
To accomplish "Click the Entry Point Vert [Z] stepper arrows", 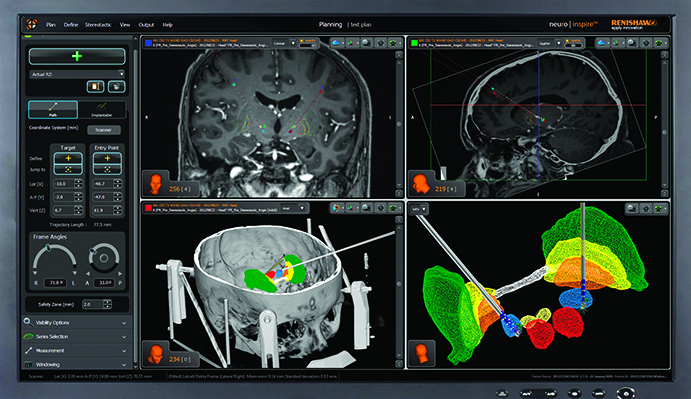I will click(118, 210).
